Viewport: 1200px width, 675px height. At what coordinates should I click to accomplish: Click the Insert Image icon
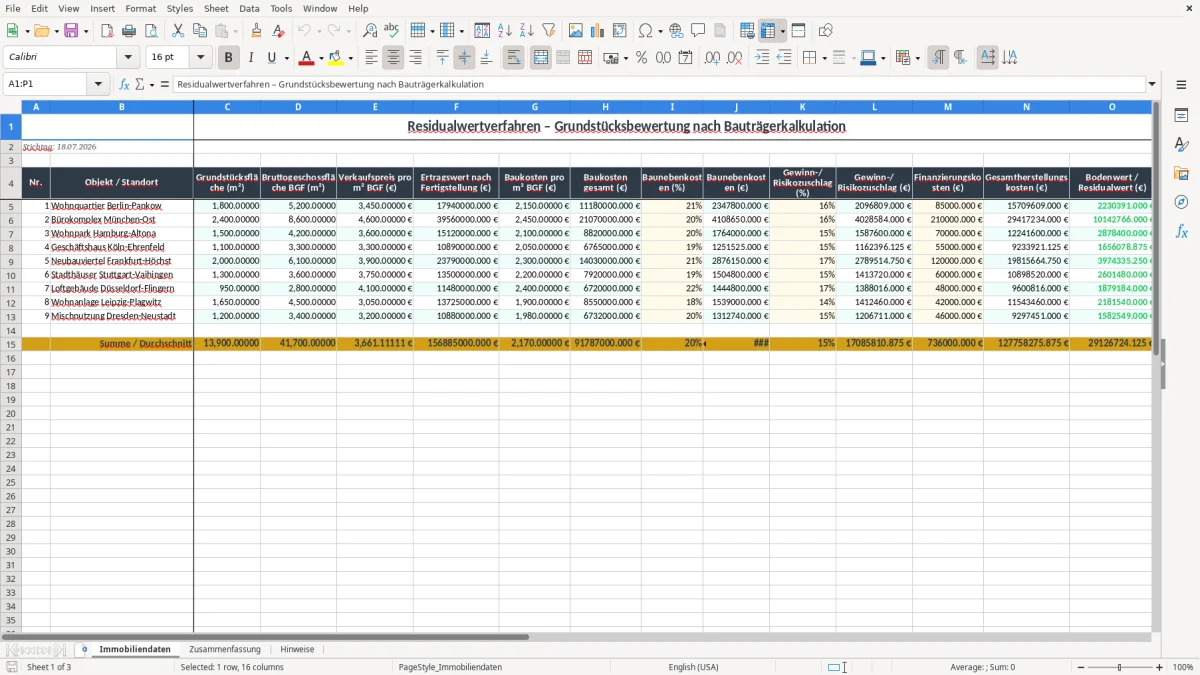(x=576, y=31)
